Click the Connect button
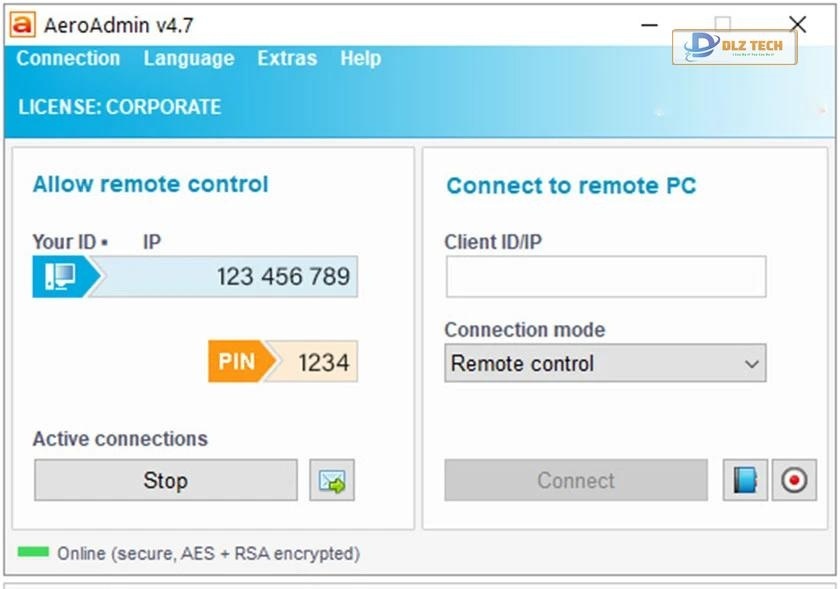This screenshot has width=840, height=589. point(575,481)
